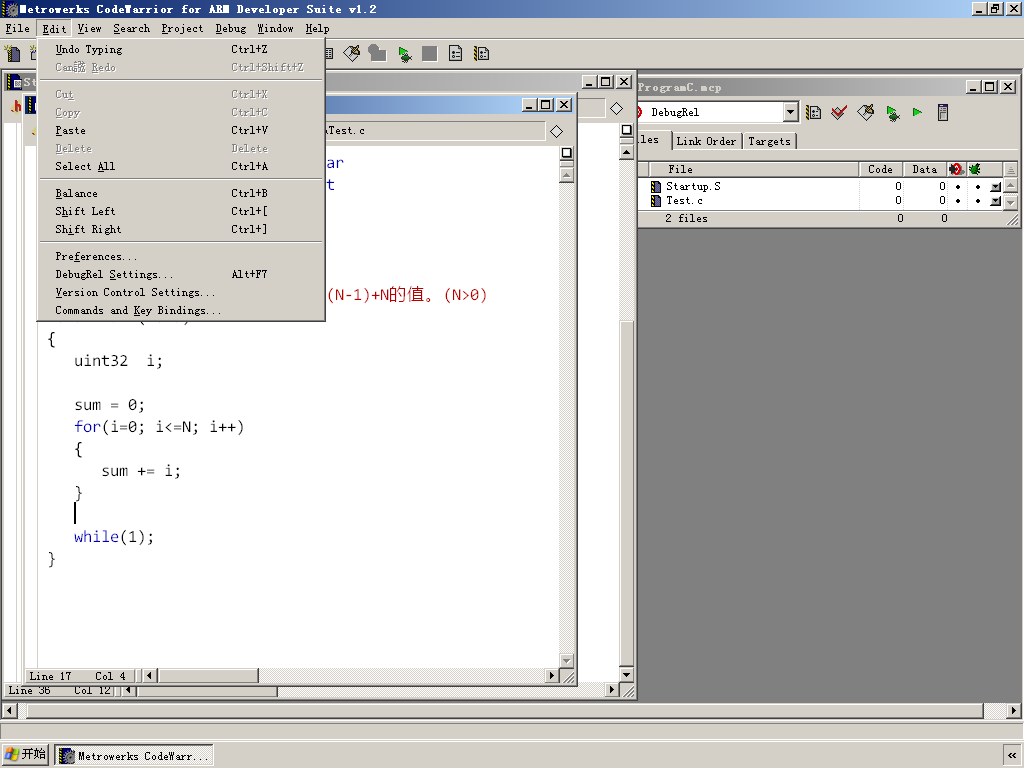Image resolution: width=1024 pixels, height=768 pixels.
Task: Toggle debug info dot for Startup.S
Action: point(978,187)
